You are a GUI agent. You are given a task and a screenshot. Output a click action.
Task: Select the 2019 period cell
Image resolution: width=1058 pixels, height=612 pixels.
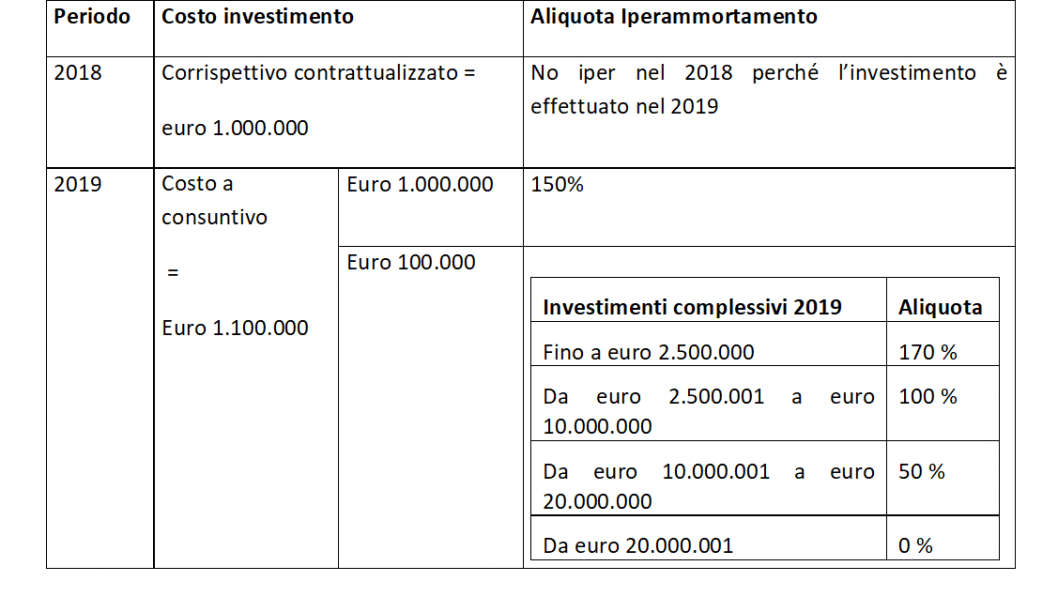pos(77,185)
